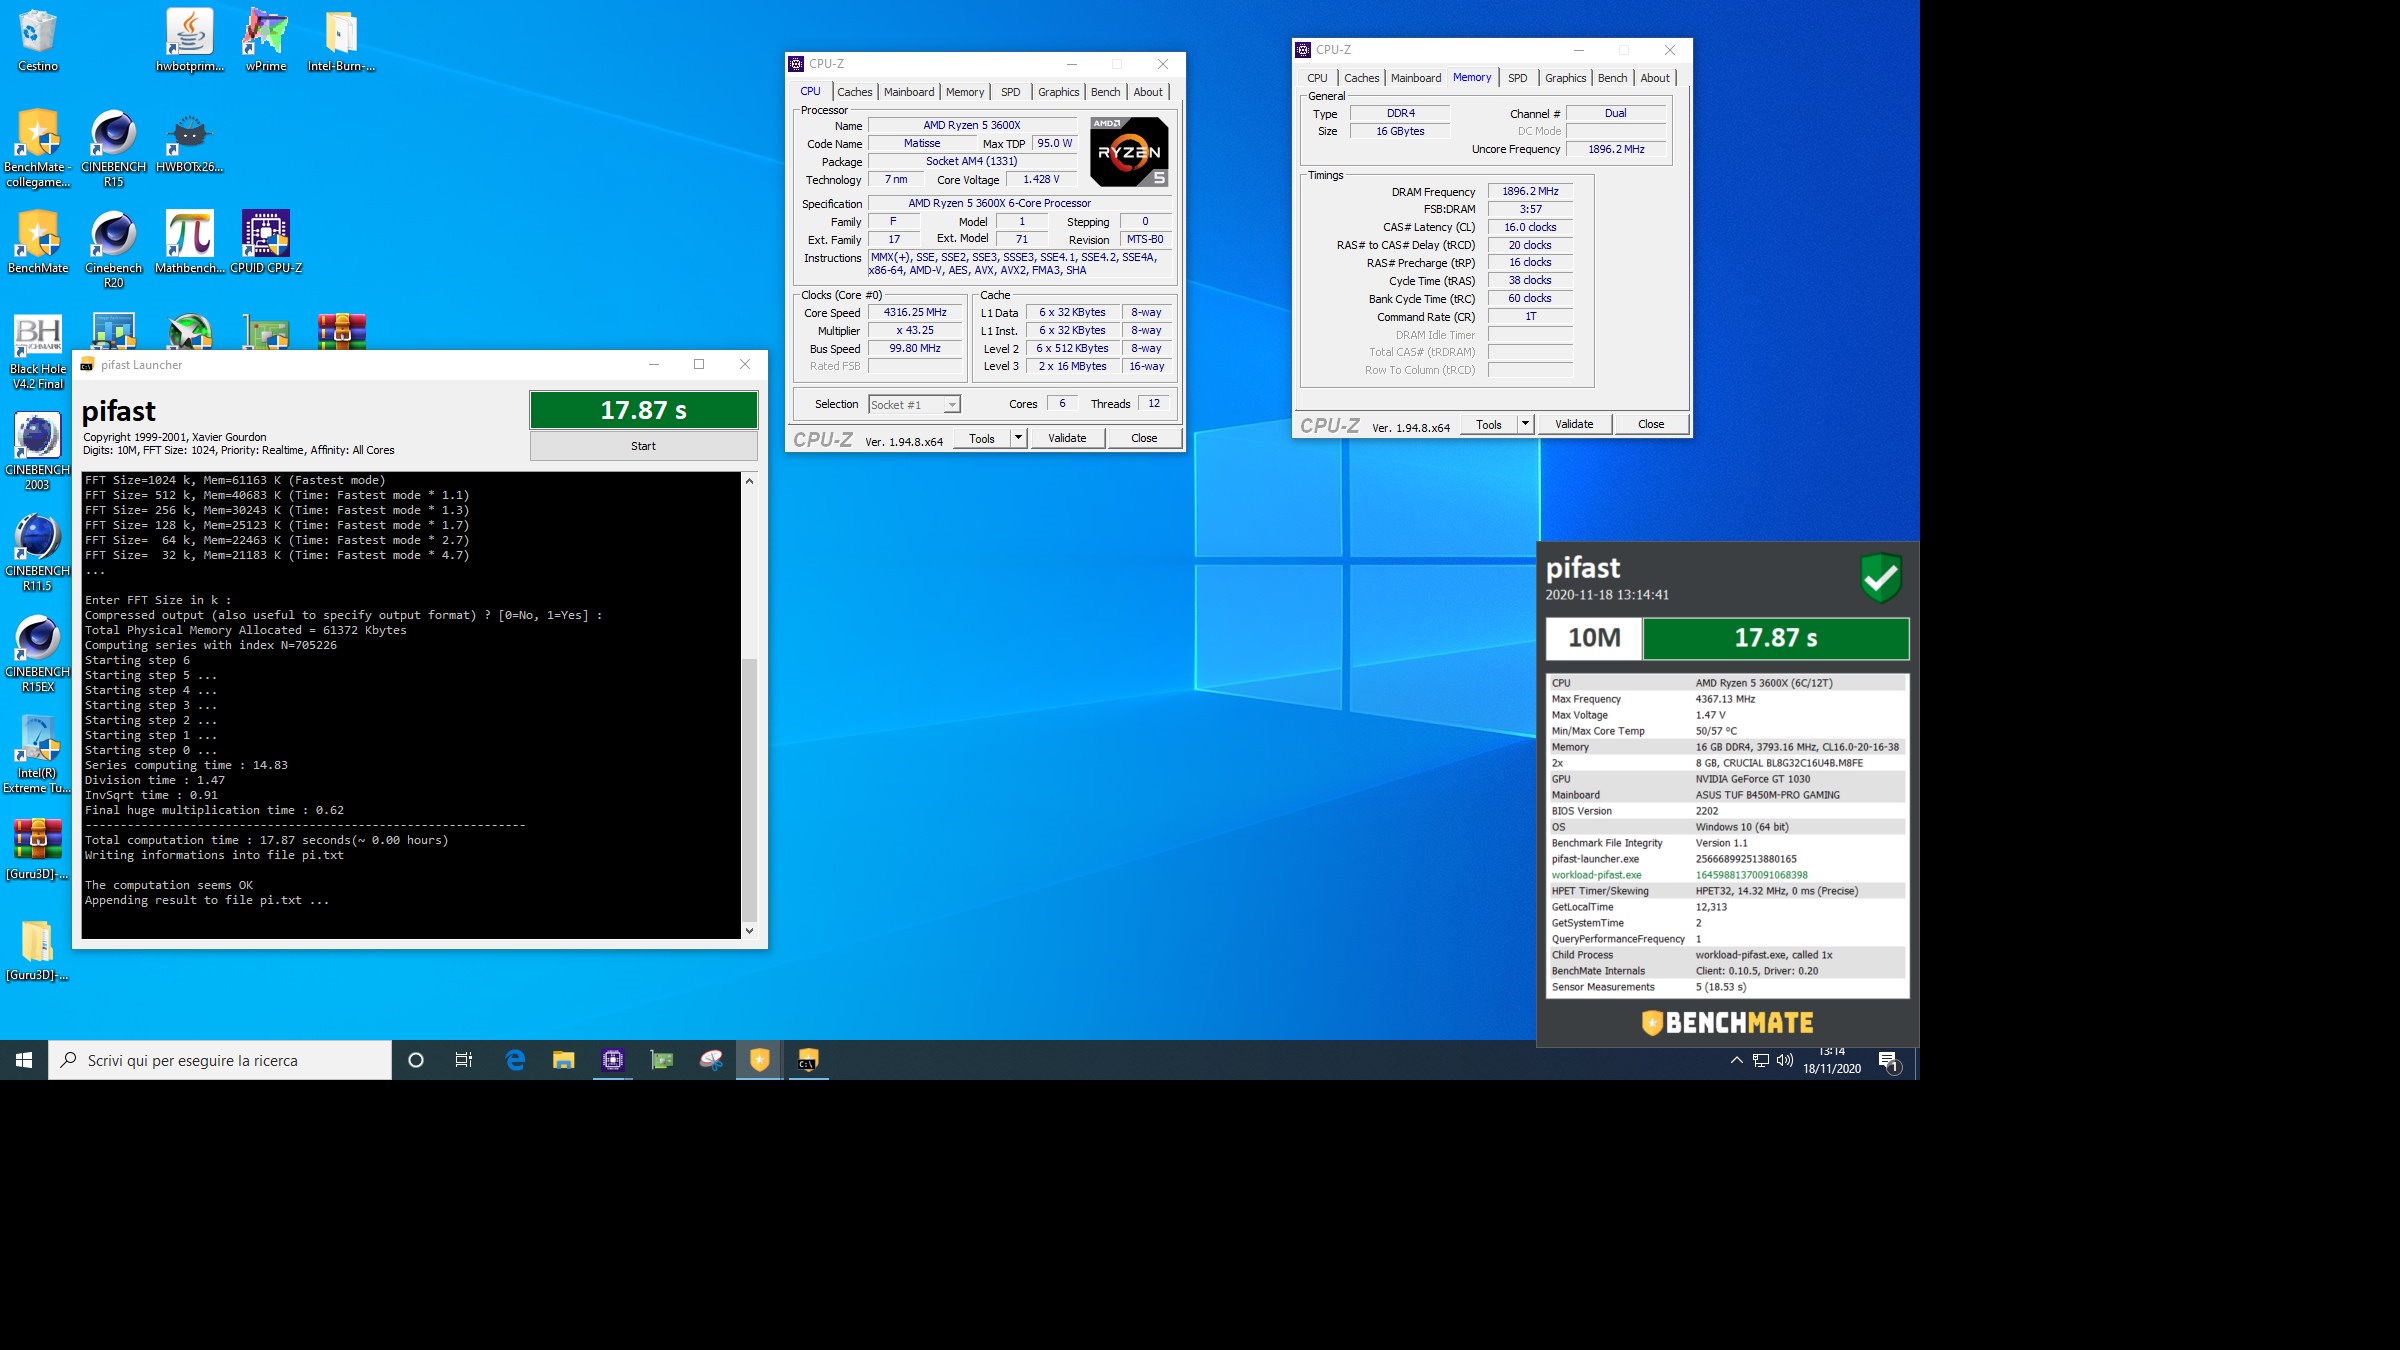
Task: Expand Tools dropdown arrow in left CPU-Z
Action: tap(1018, 438)
